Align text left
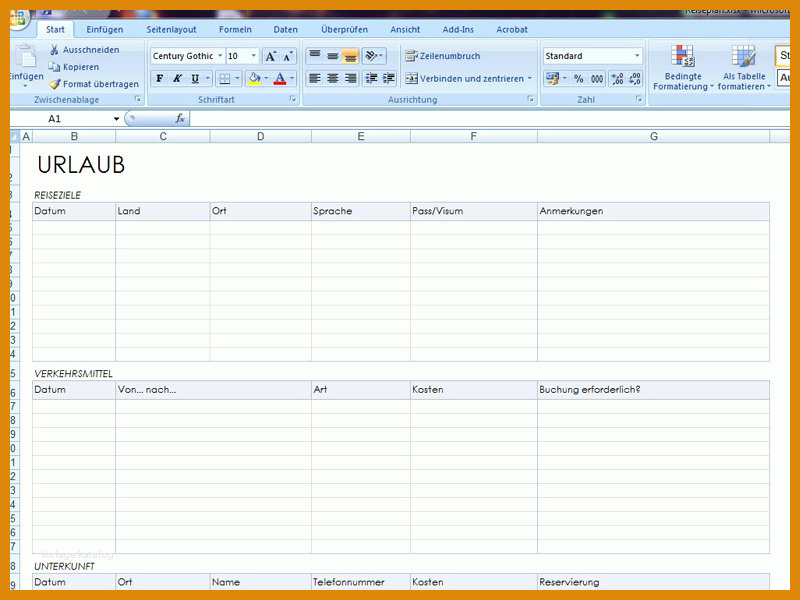 tap(315, 79)
